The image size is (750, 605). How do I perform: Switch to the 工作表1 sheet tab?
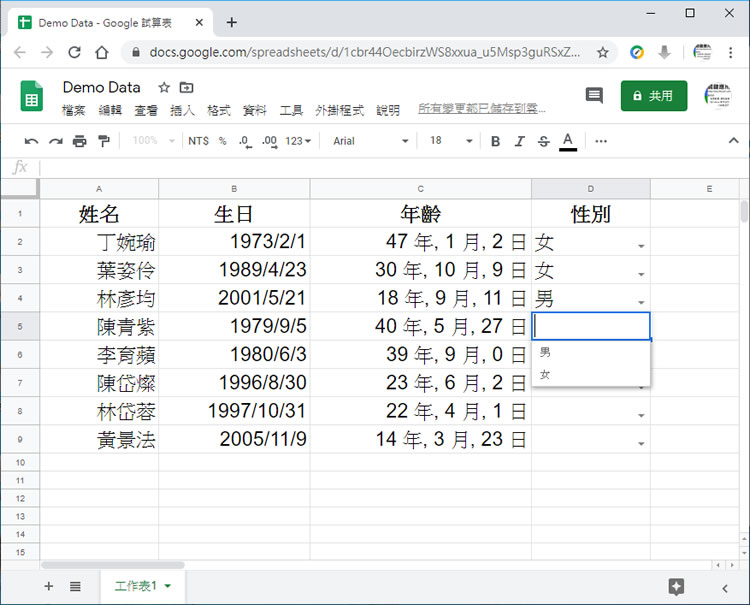coord(137,586)
